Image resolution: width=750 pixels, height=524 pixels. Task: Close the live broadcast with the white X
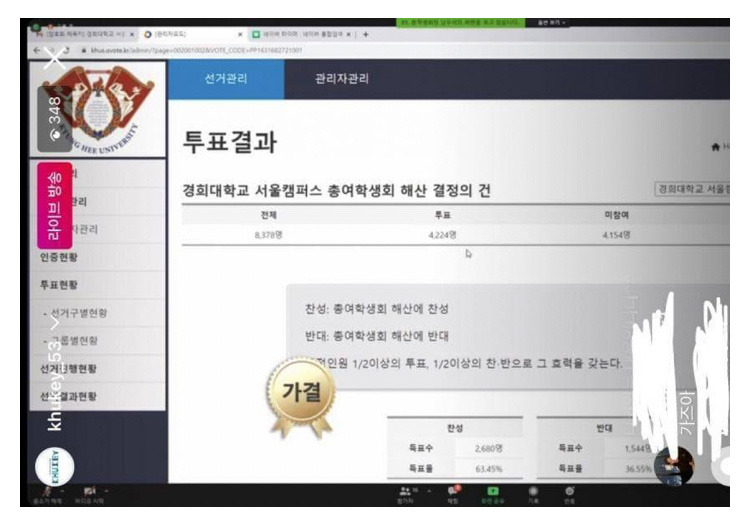coord(54,59)
